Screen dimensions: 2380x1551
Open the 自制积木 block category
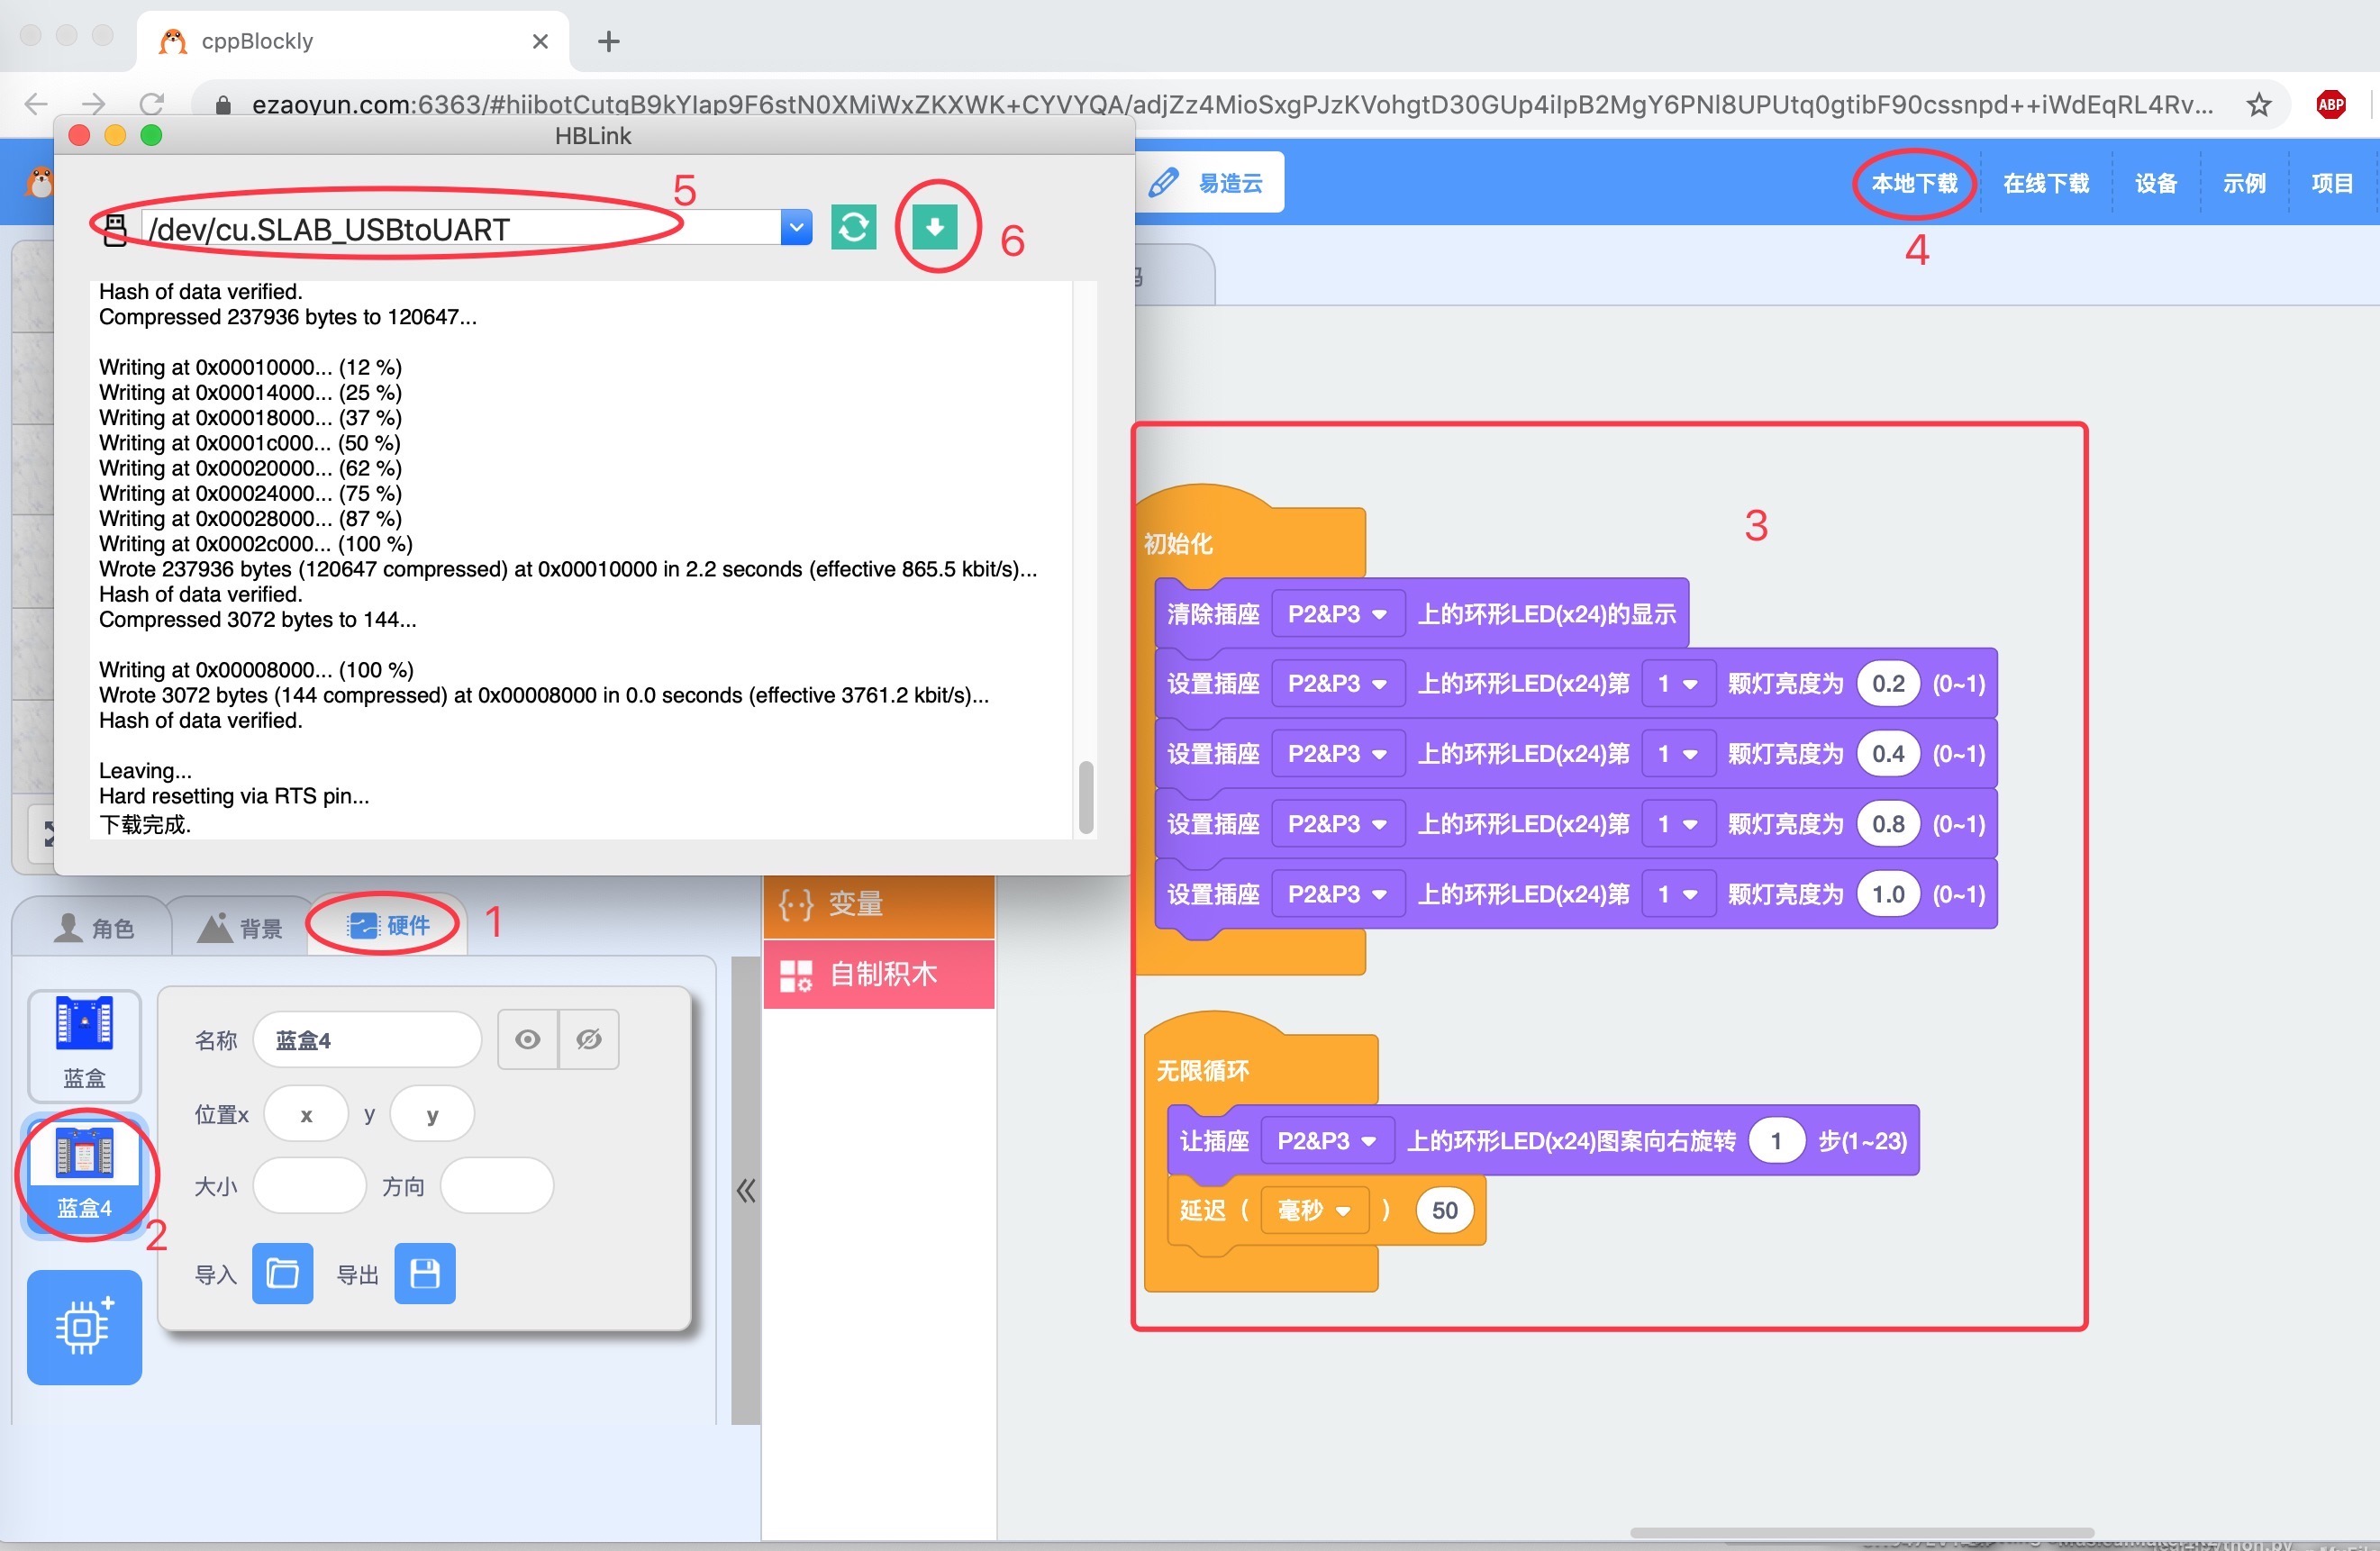pos(879,973)
